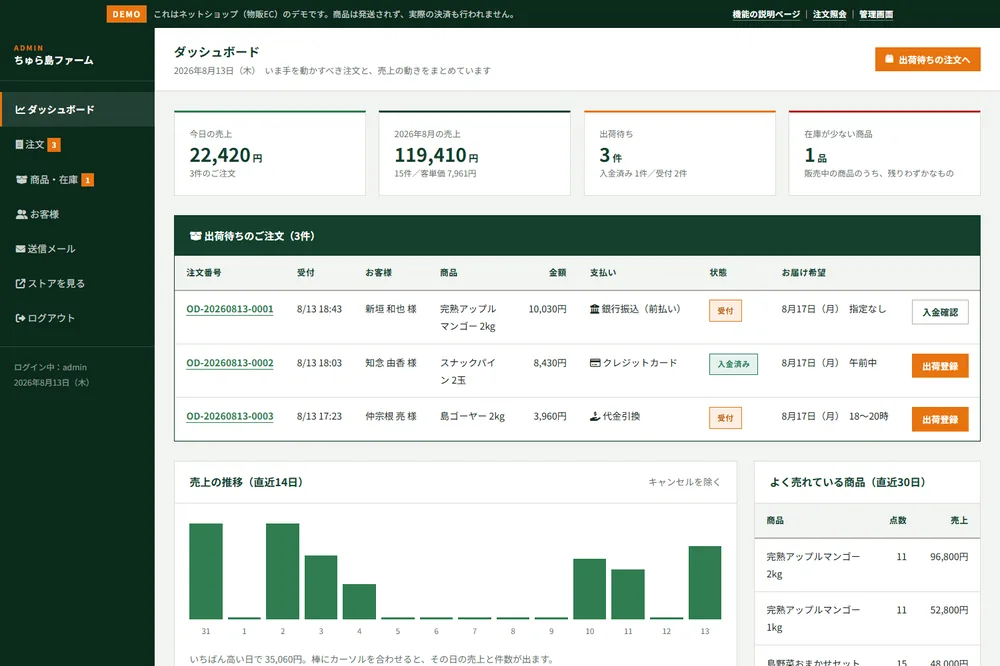1000x666 pixels.
Task: Click the sign-out icon beside ログアウト
Action: point(20,318)
